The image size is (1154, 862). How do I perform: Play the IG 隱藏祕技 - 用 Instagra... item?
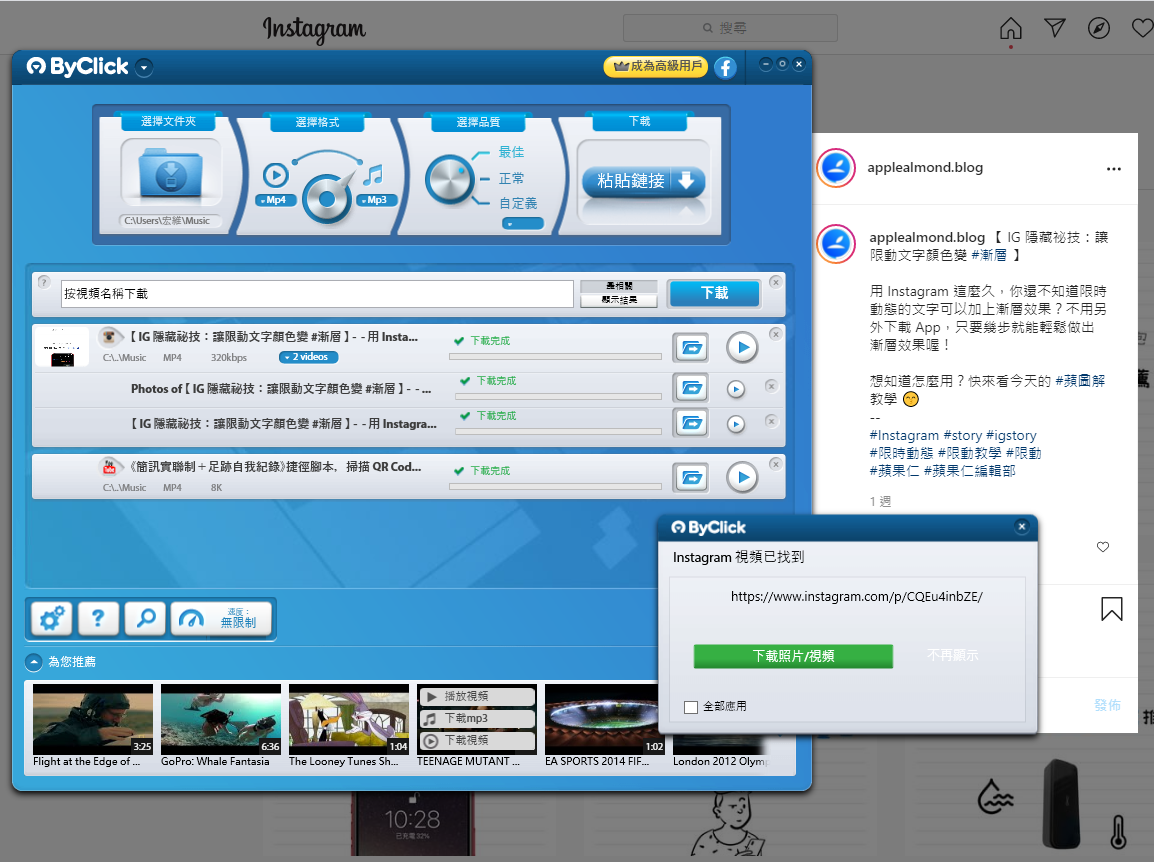click(x=736, y=424)
